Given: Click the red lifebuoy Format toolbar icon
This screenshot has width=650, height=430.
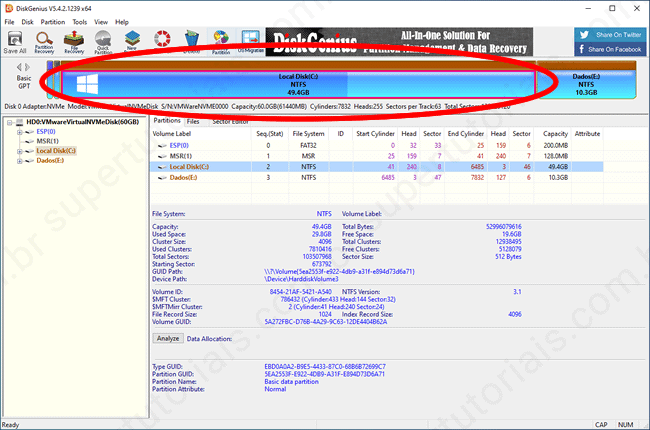Looking at the screenshot, I should [x=162, y=39].
